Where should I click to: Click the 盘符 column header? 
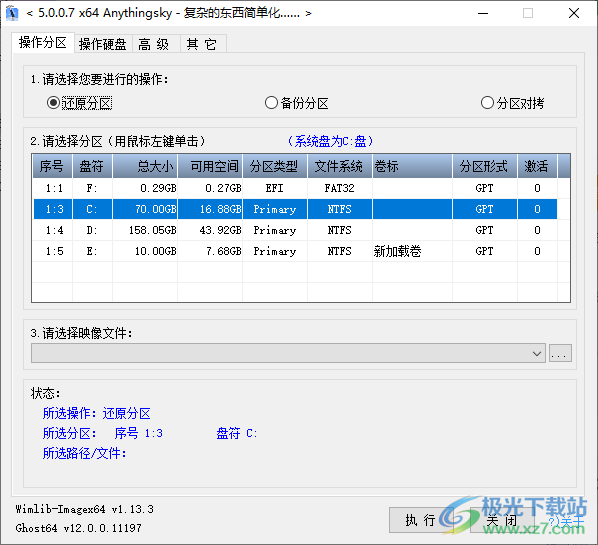92,166
